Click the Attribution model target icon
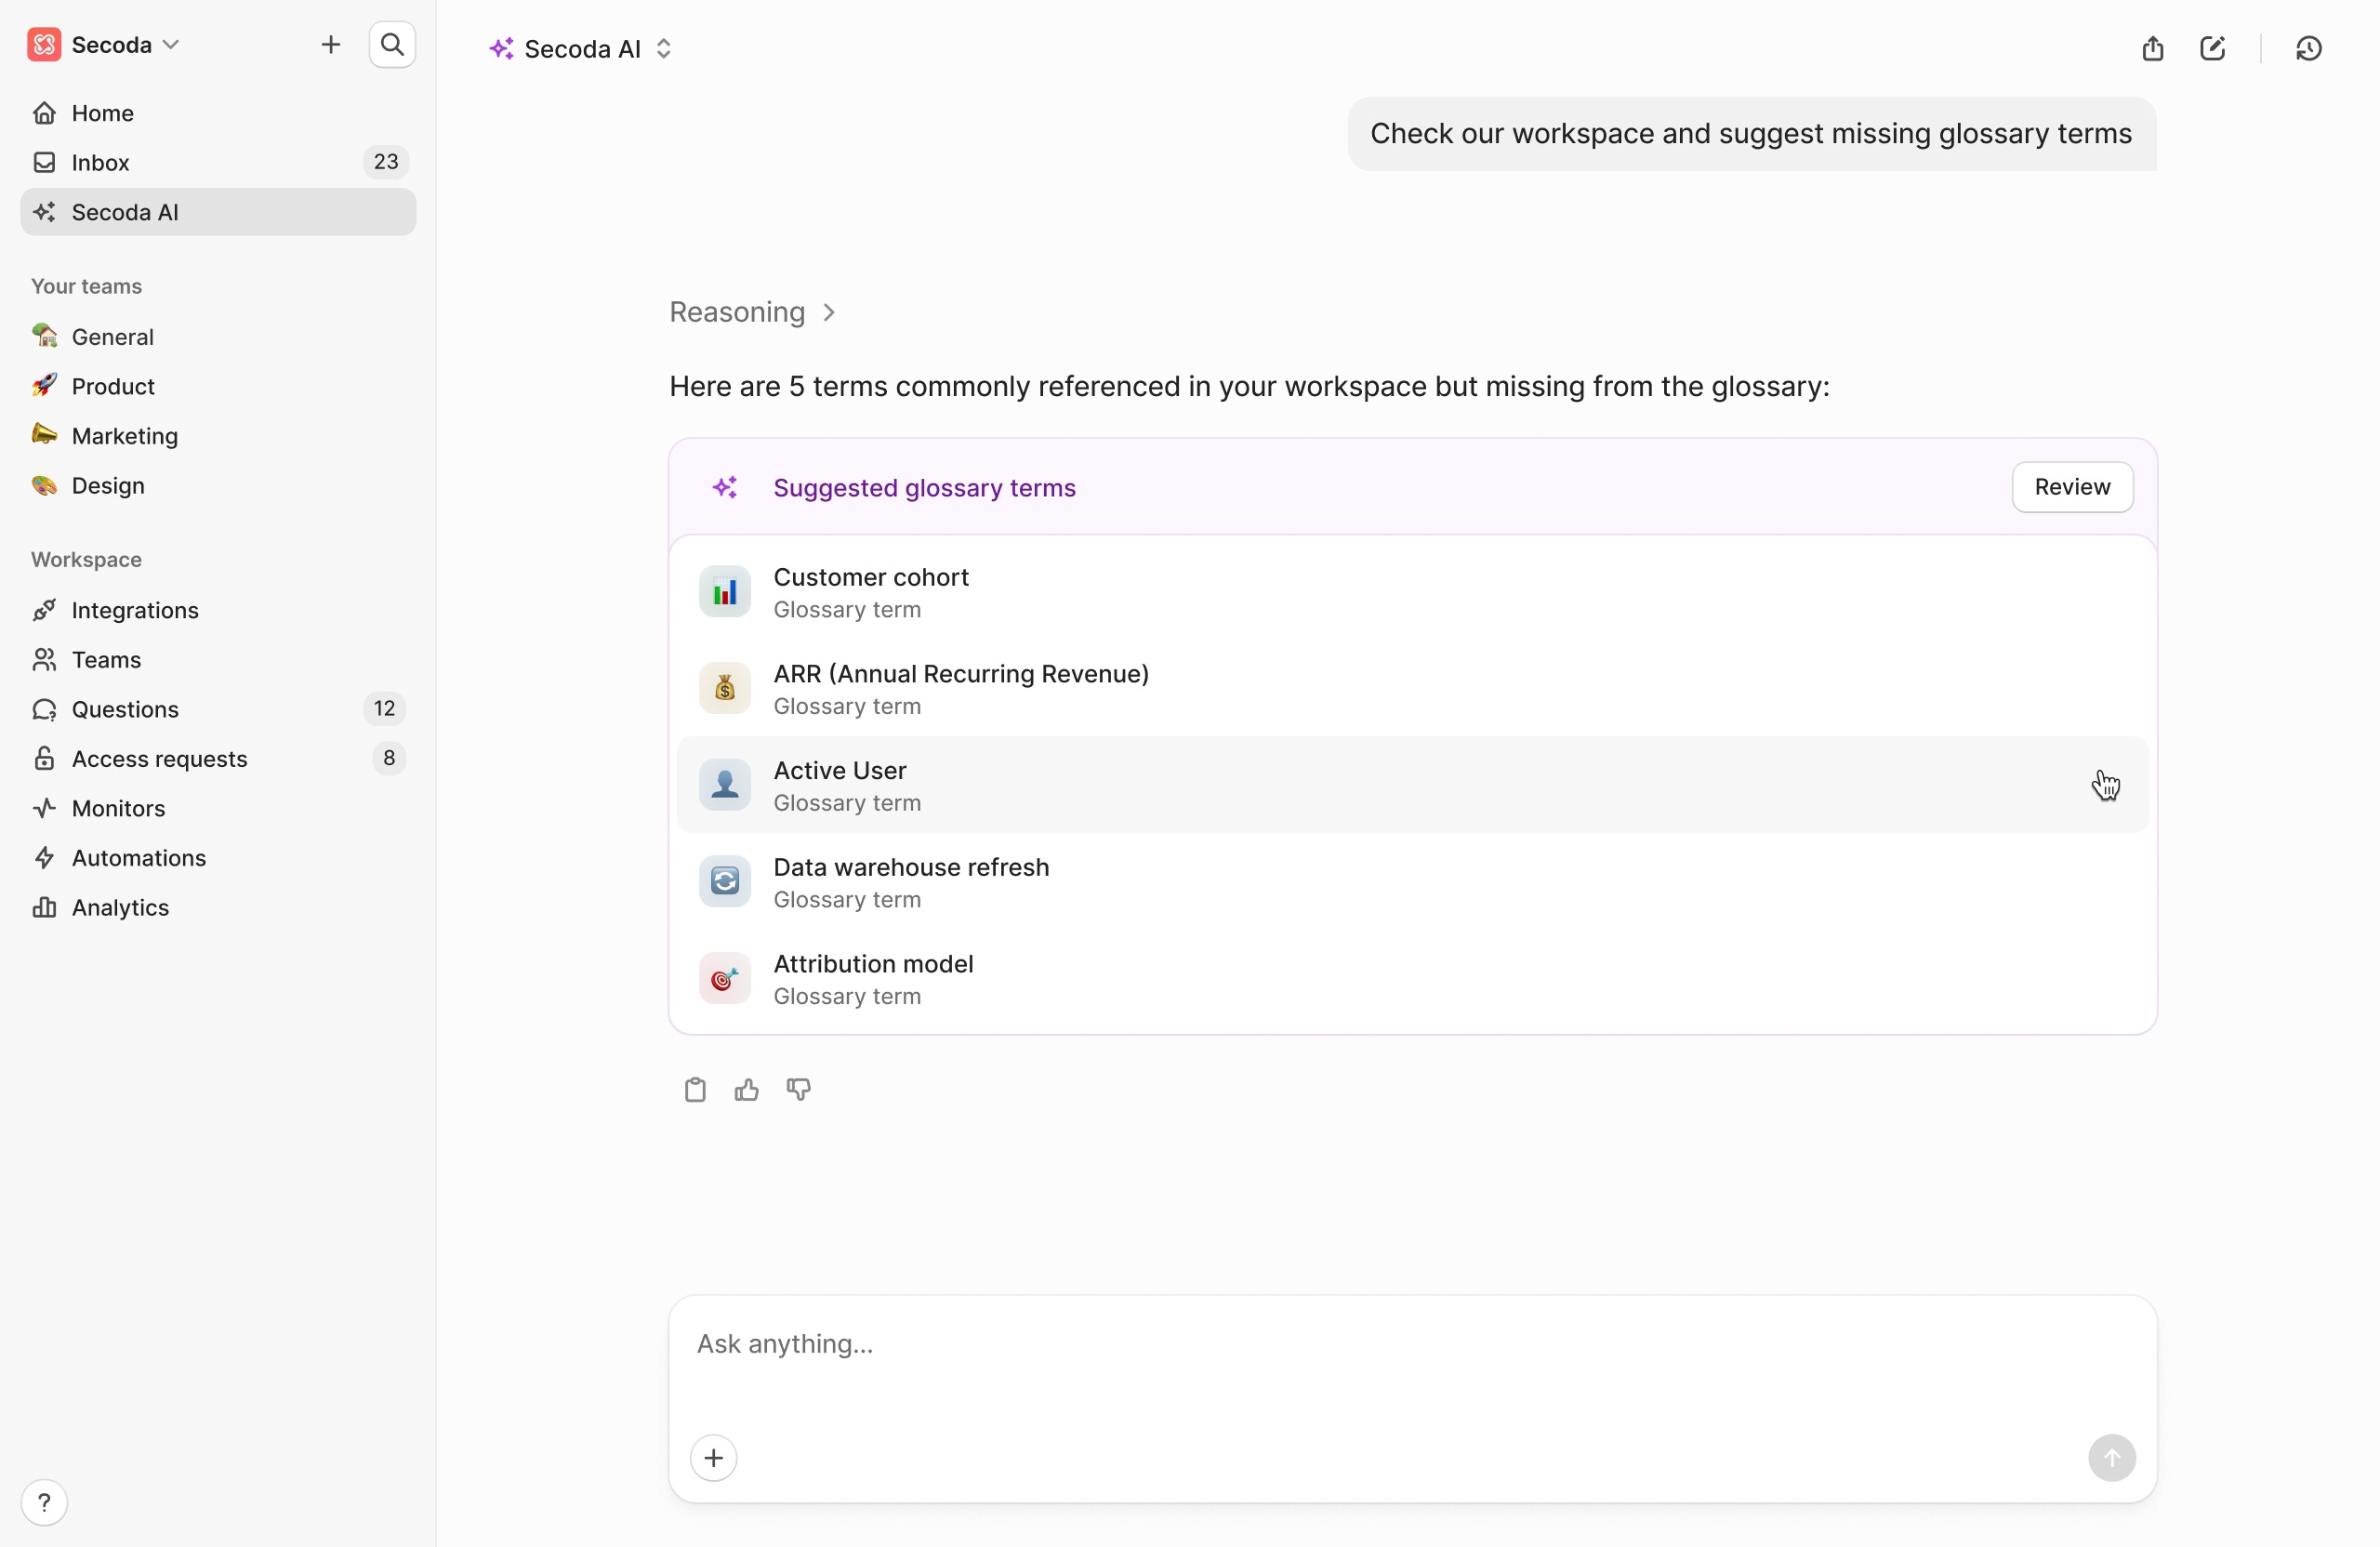This screenshot has height=1547, width=2380. [x=725, y=979]
